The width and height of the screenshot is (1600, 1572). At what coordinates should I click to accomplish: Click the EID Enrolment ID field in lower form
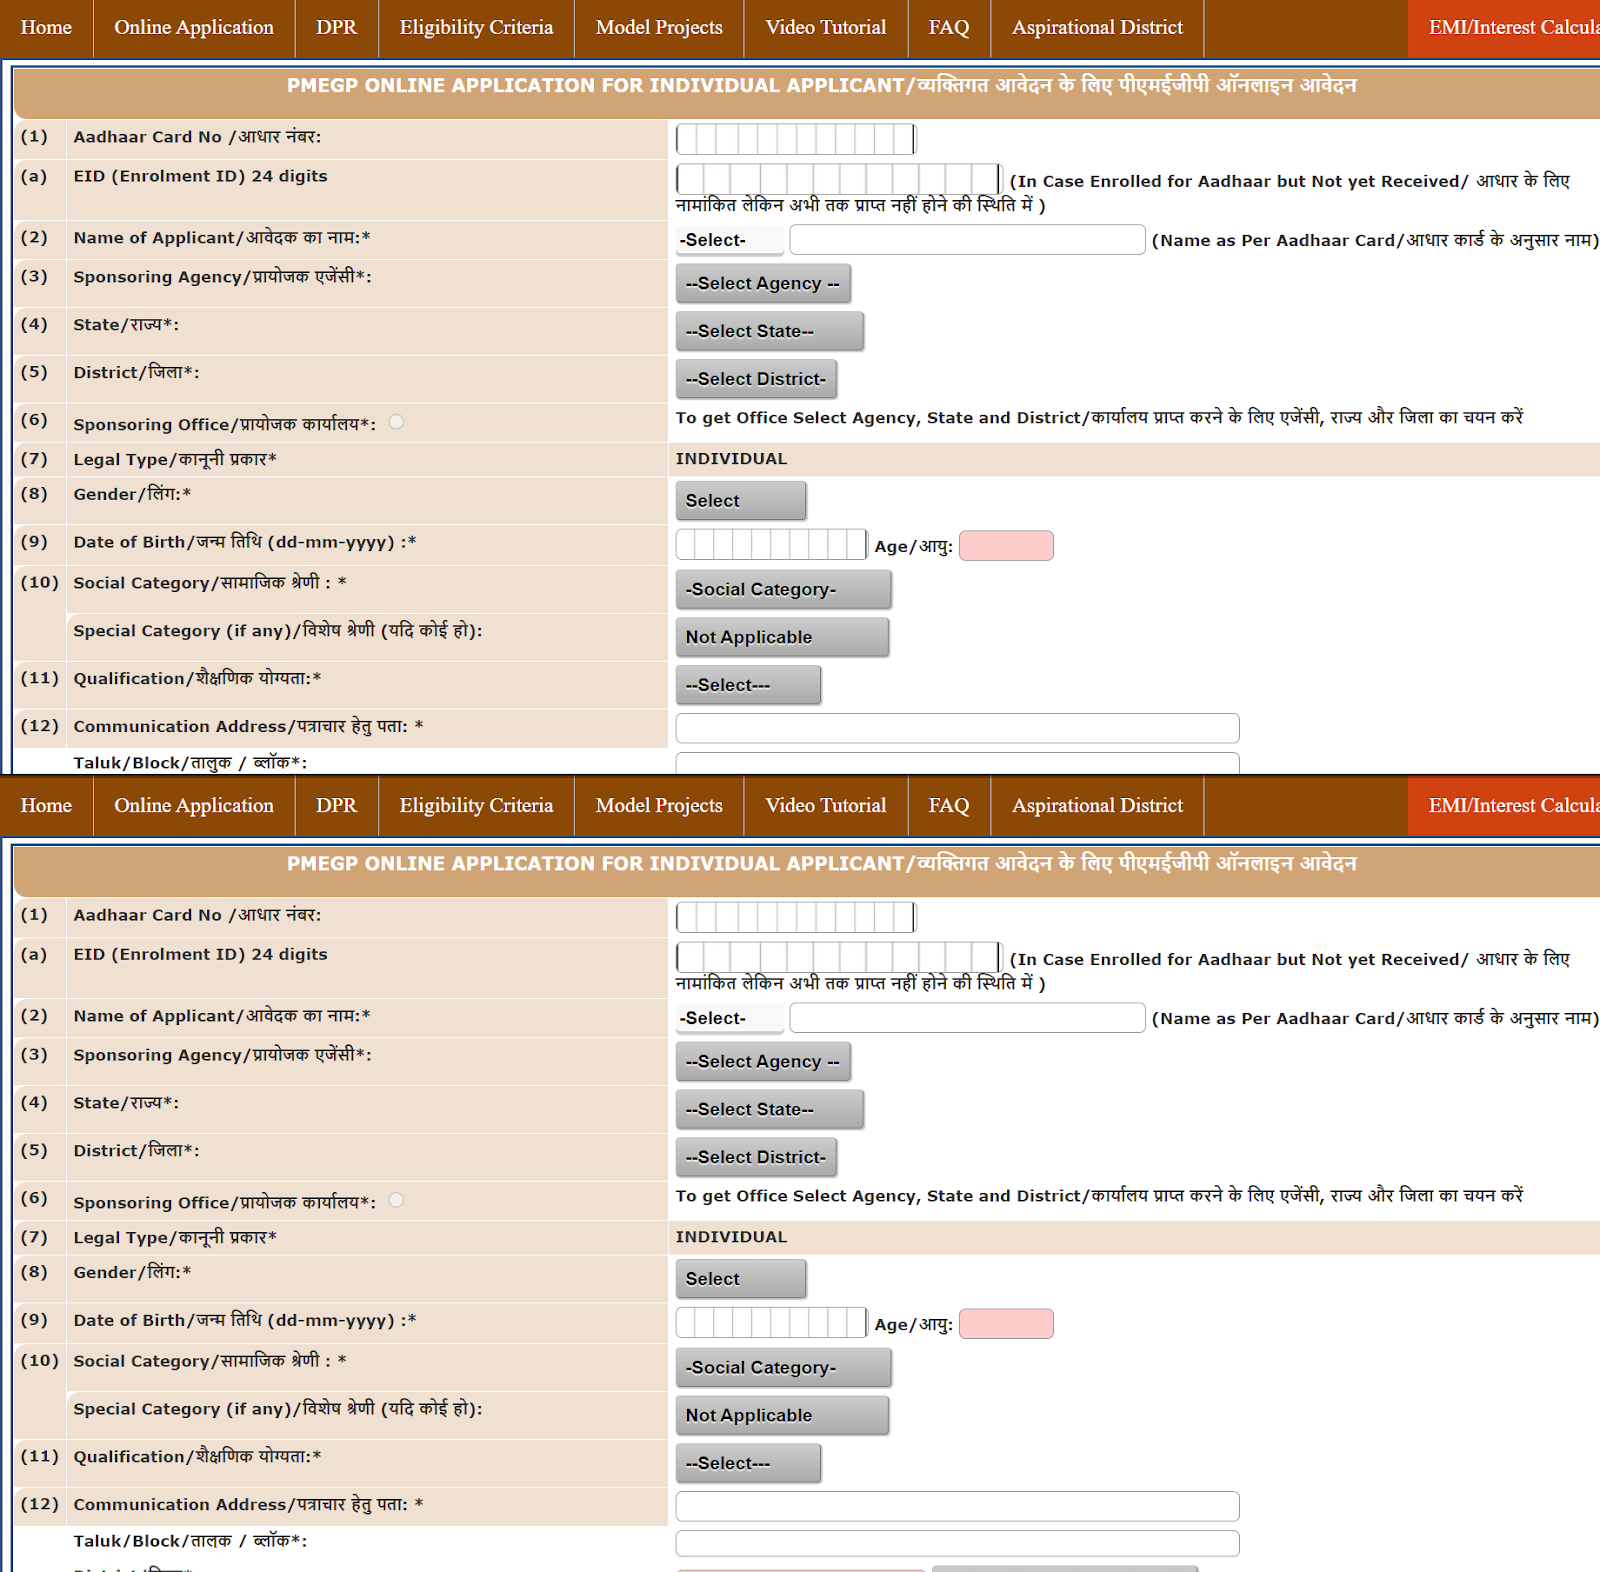click(x=838, y=957)
